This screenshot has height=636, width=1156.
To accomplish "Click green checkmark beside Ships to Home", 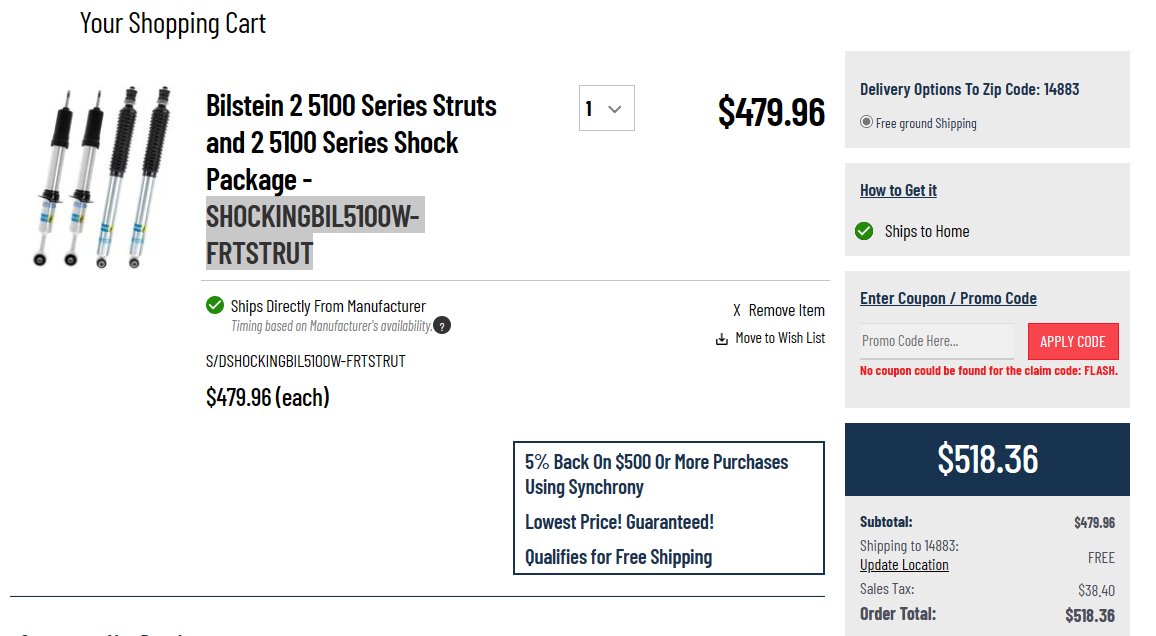I will (864, 231).
